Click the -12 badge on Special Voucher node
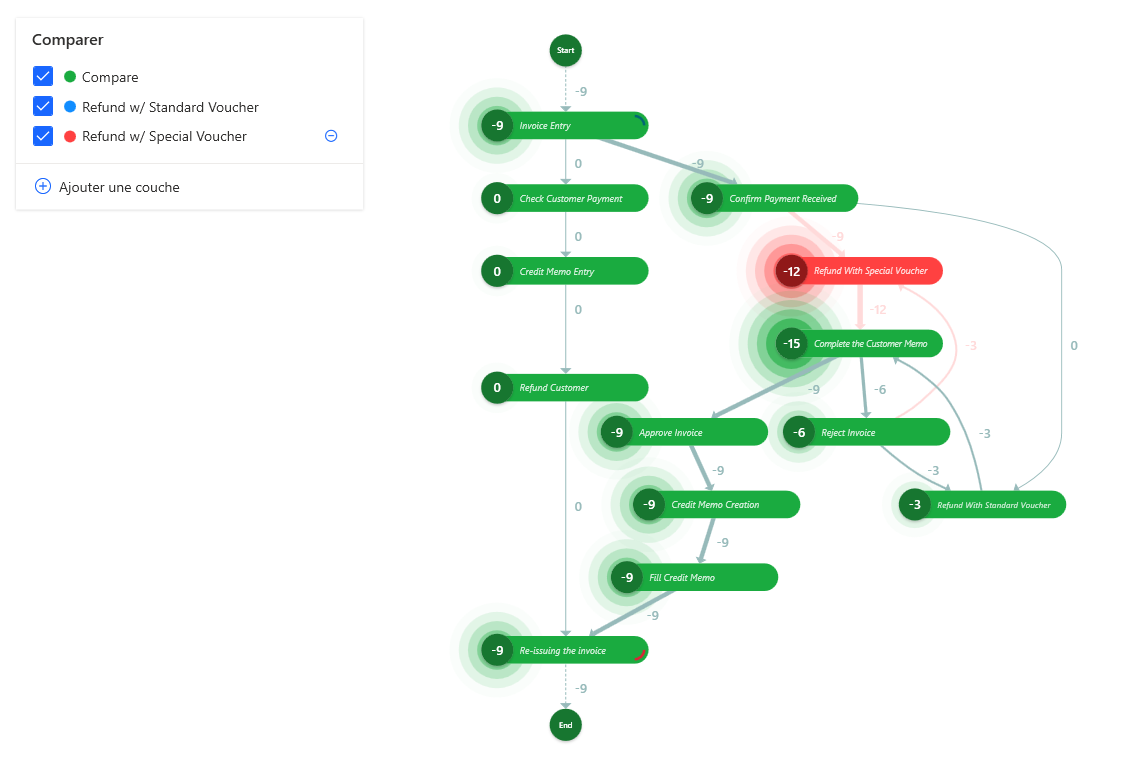 [792, 271]
